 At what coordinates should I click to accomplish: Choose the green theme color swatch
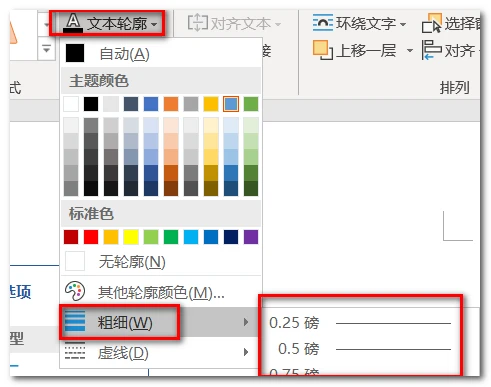tap(251, 104)
